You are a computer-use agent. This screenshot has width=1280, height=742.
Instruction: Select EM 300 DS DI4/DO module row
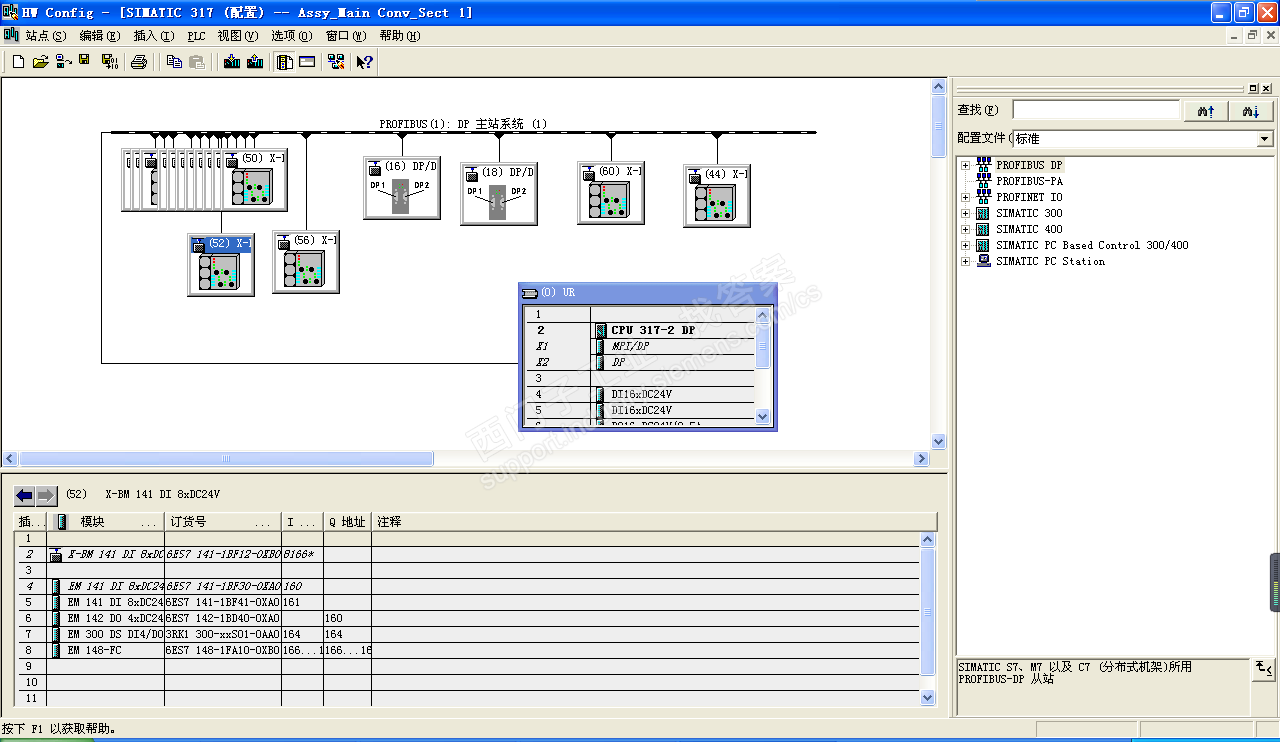click(468, 634)
